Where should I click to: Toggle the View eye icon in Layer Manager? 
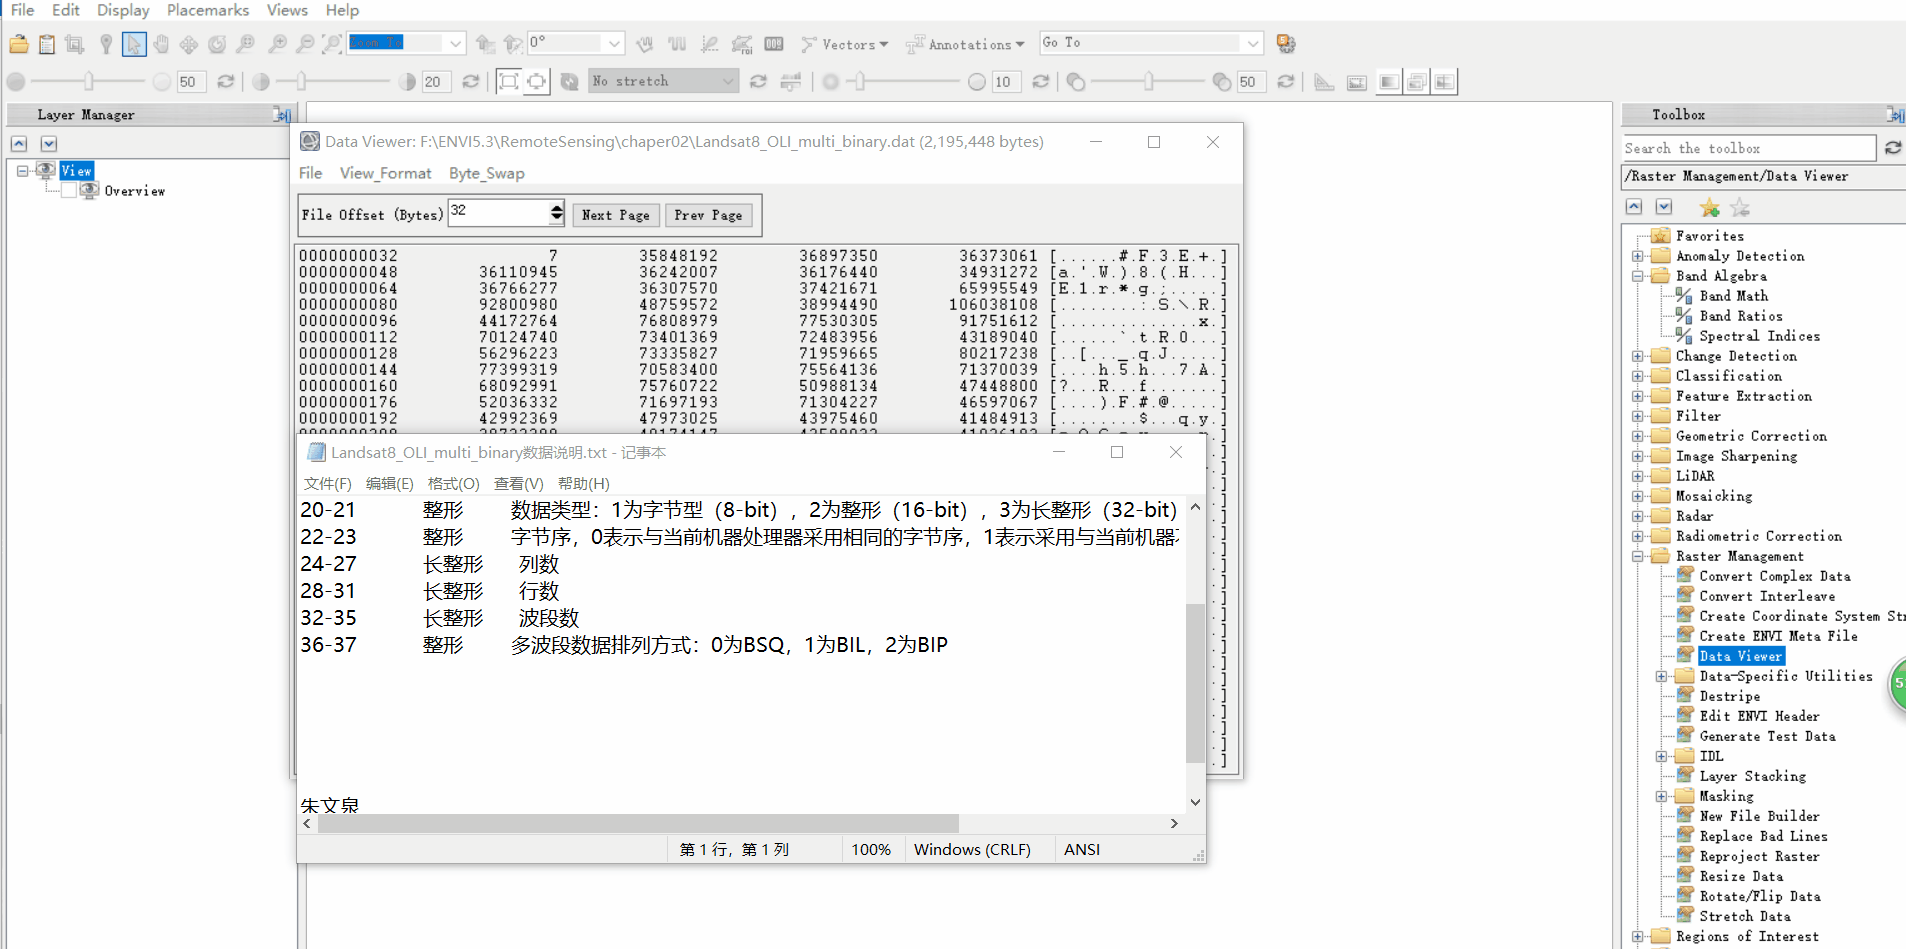pos(46,171)
